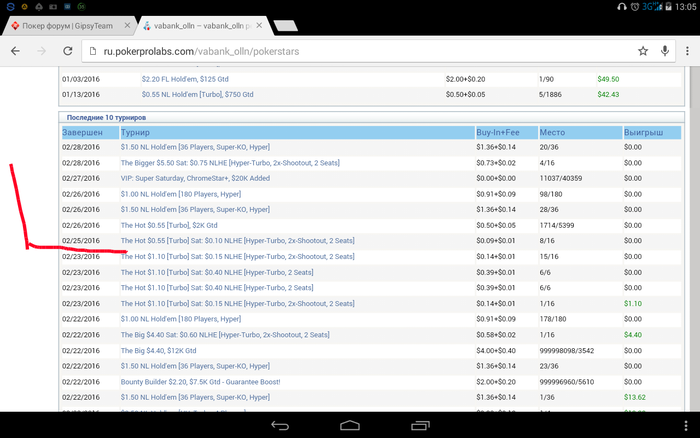
Task: Open The Big $4.40, $12K Gtd link
Action: tap(158, 351)
